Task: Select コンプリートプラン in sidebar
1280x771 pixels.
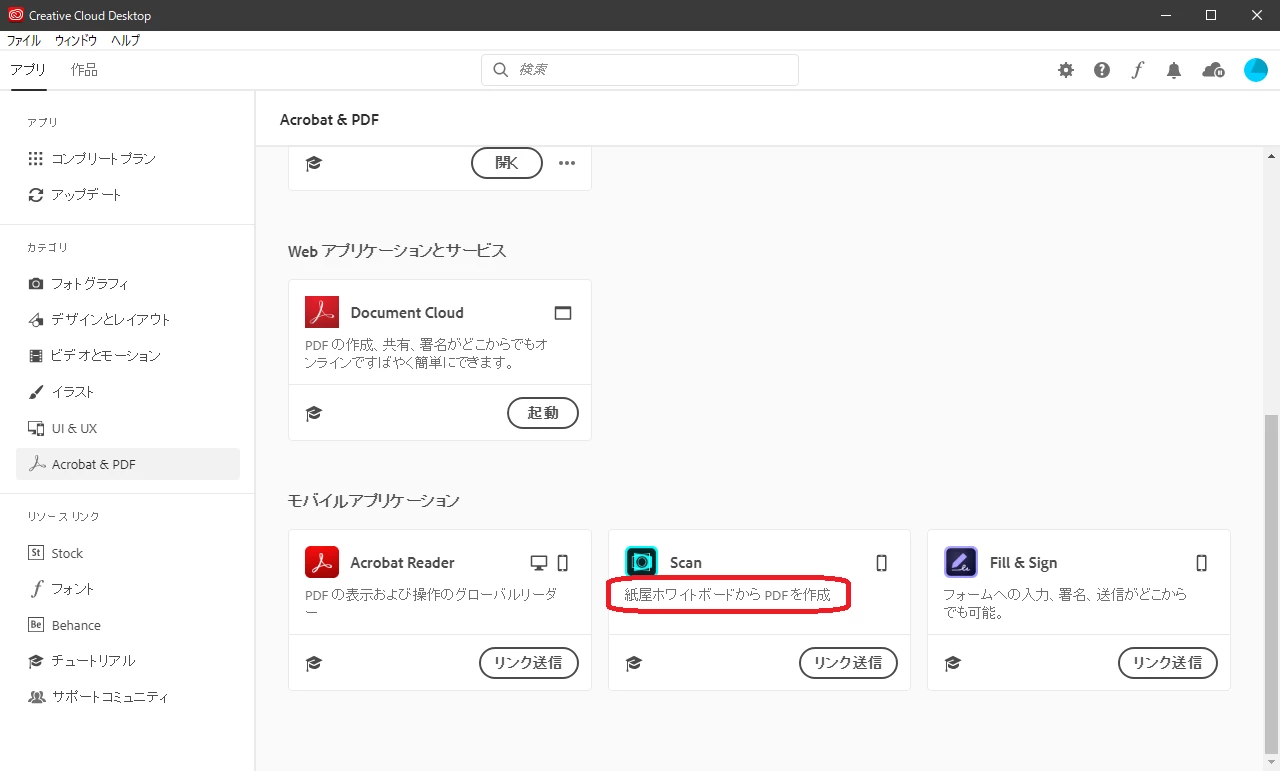Action: [x=128, y=159]
